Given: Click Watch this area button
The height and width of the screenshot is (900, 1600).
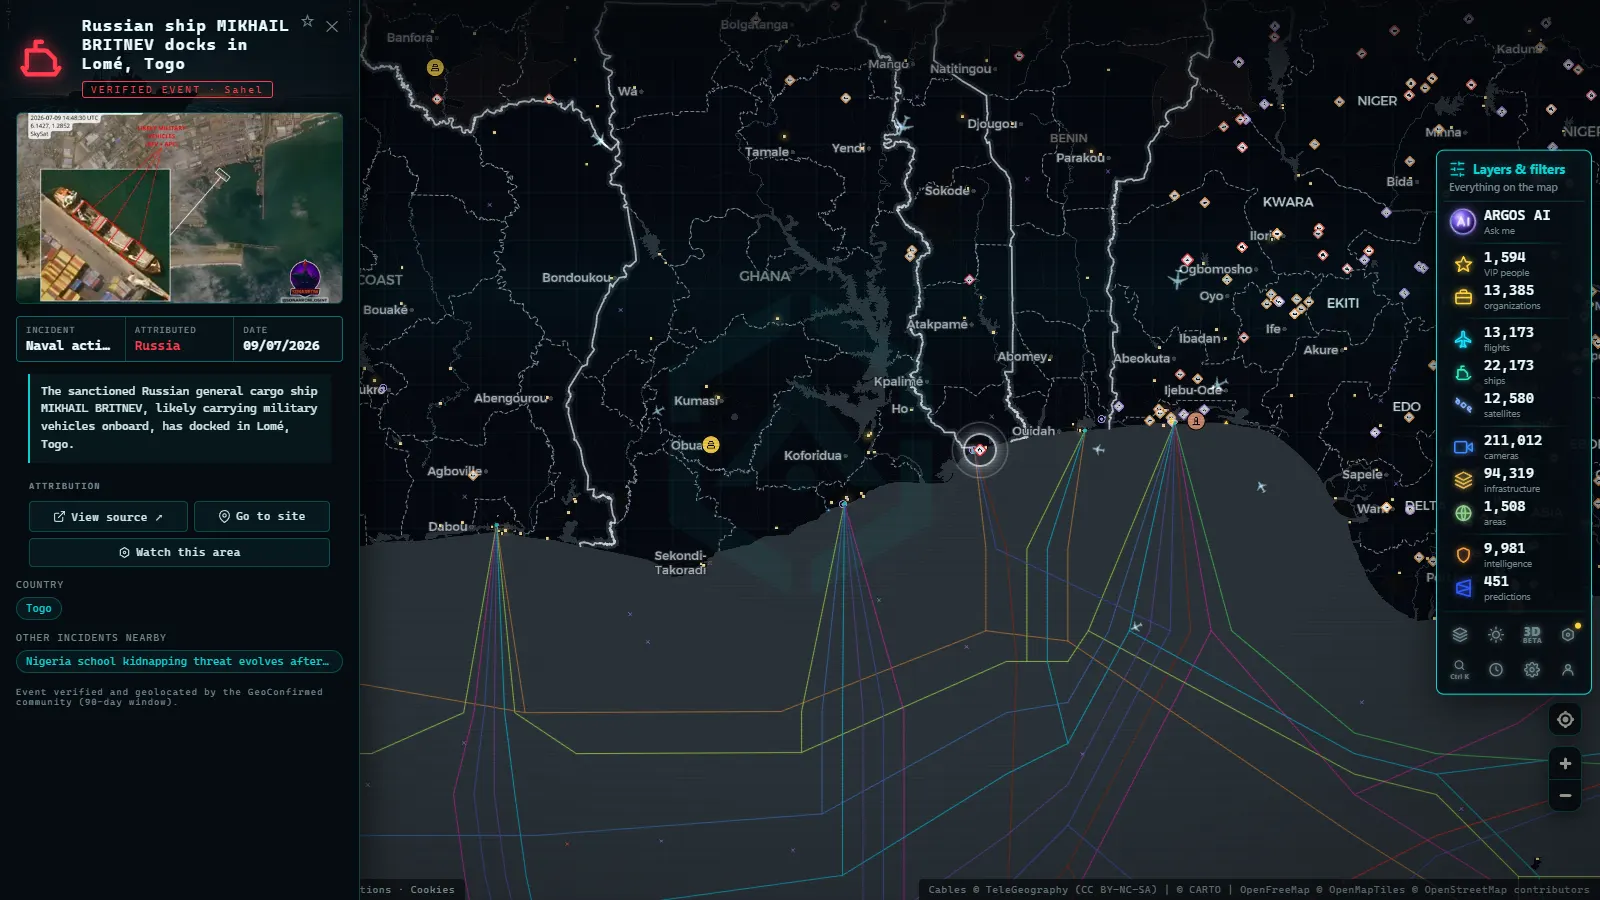Looking at the screenshot, I should tap(179, 552).
